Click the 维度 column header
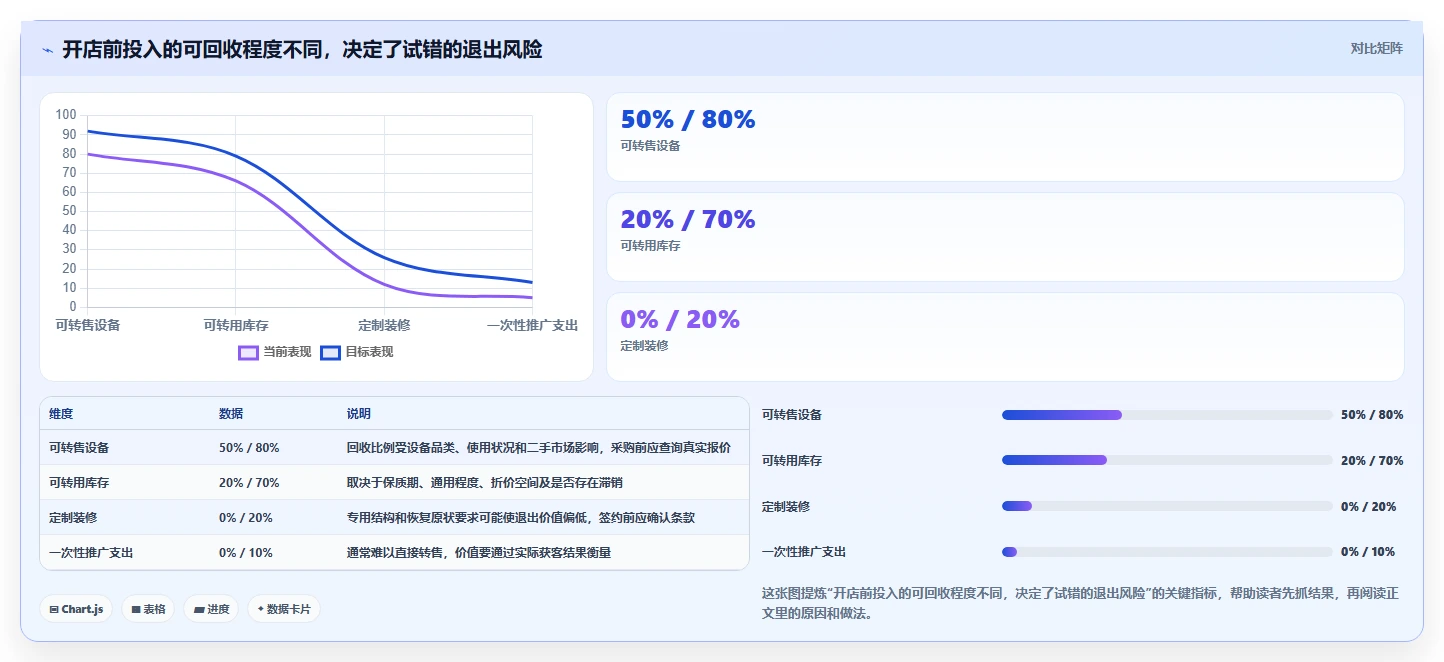The width and height of the screenshot is (1444, 662). (x=61, y=414)
